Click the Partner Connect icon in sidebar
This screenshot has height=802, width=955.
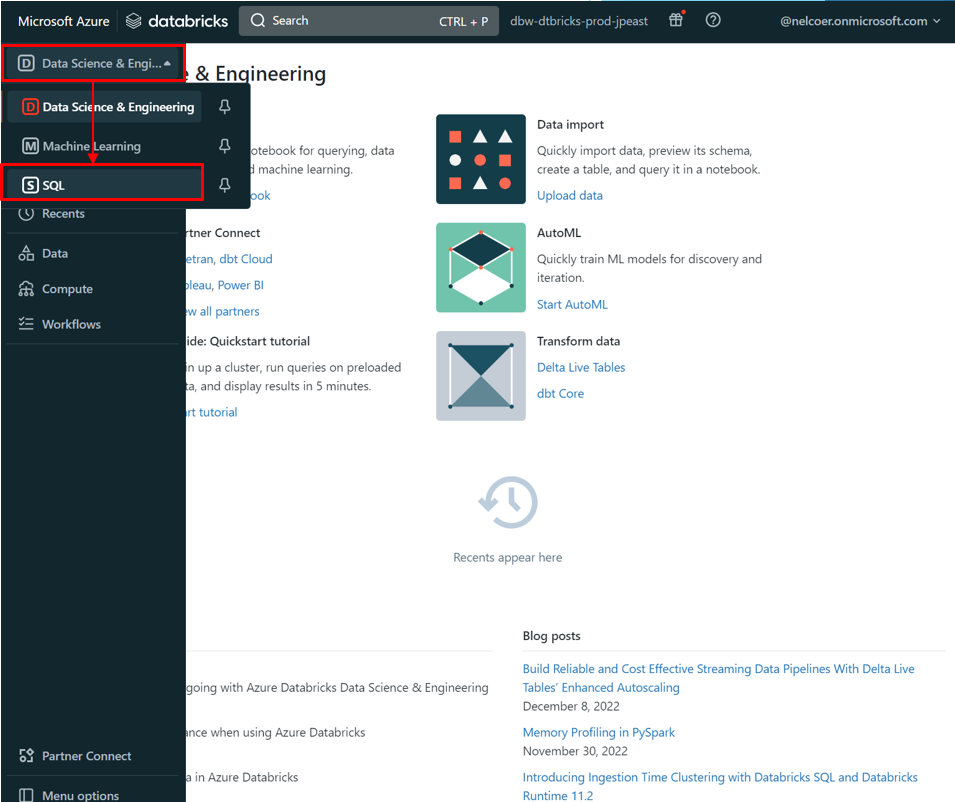tap(26, 756)
